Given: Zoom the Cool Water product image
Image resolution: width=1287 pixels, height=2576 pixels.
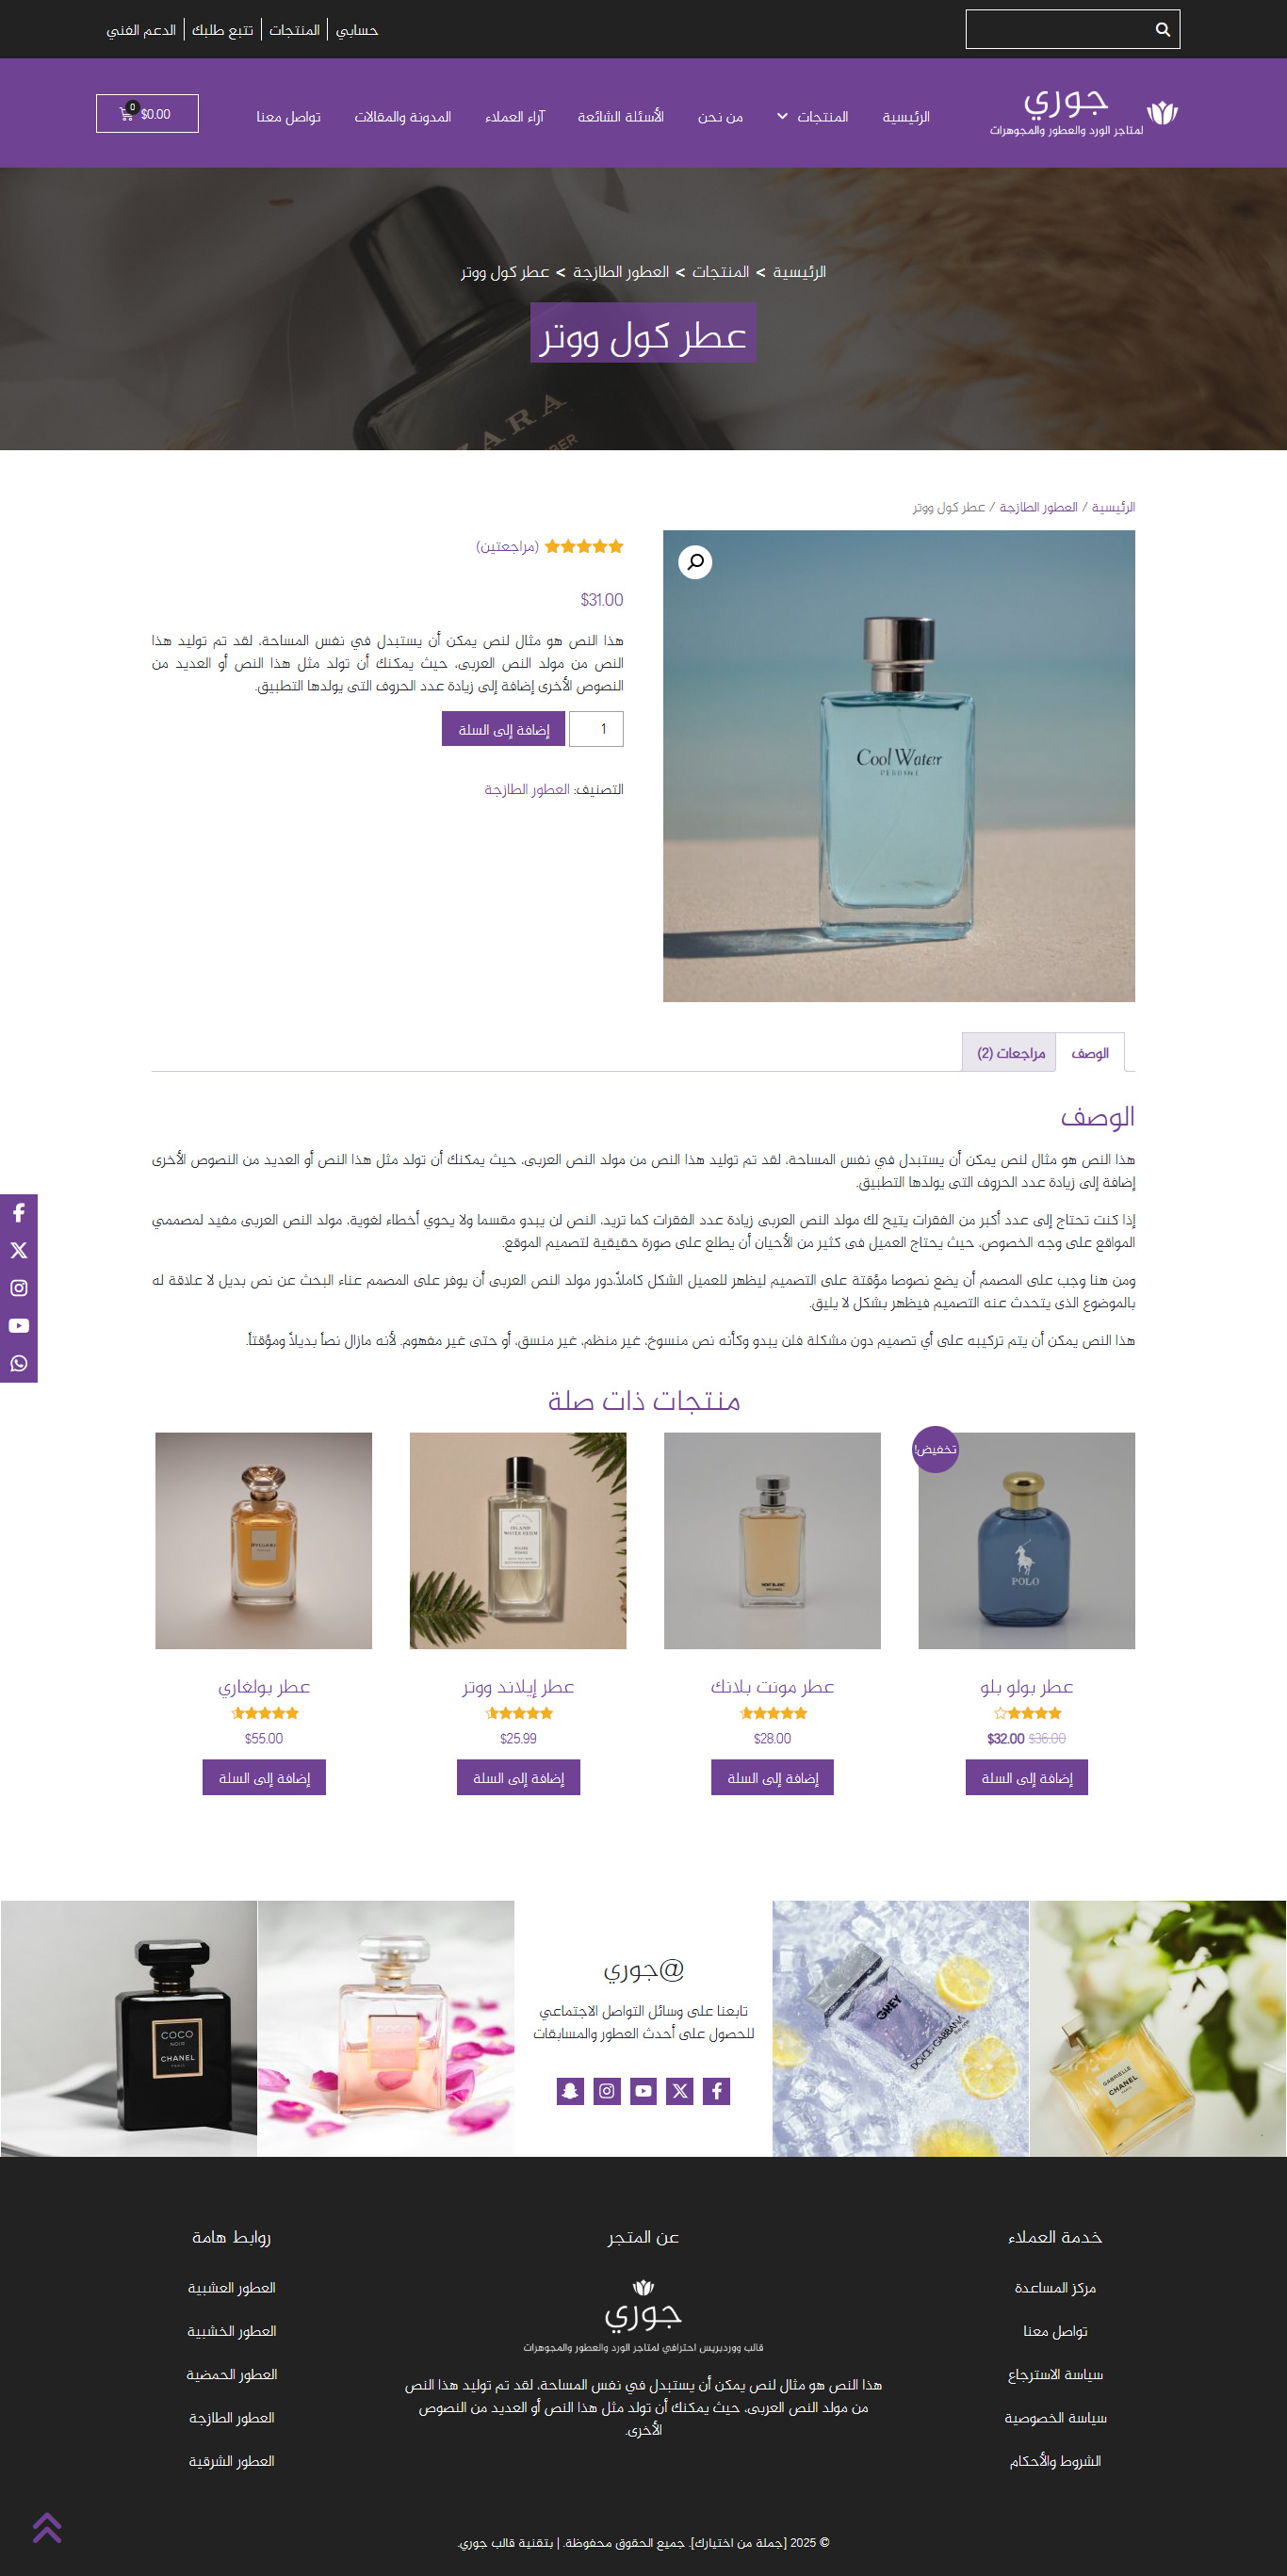Looking at the screenshot, I should coord(695,562).
